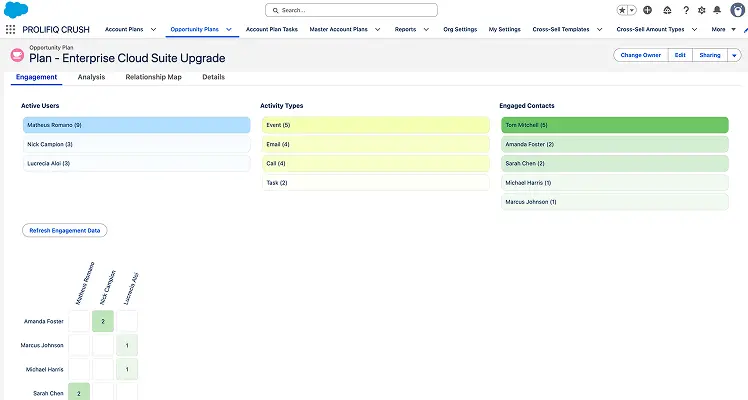This screenshot has width=748, height=400.
Task: Click the Global Actions plus icon
Action: tap(647, 10)
